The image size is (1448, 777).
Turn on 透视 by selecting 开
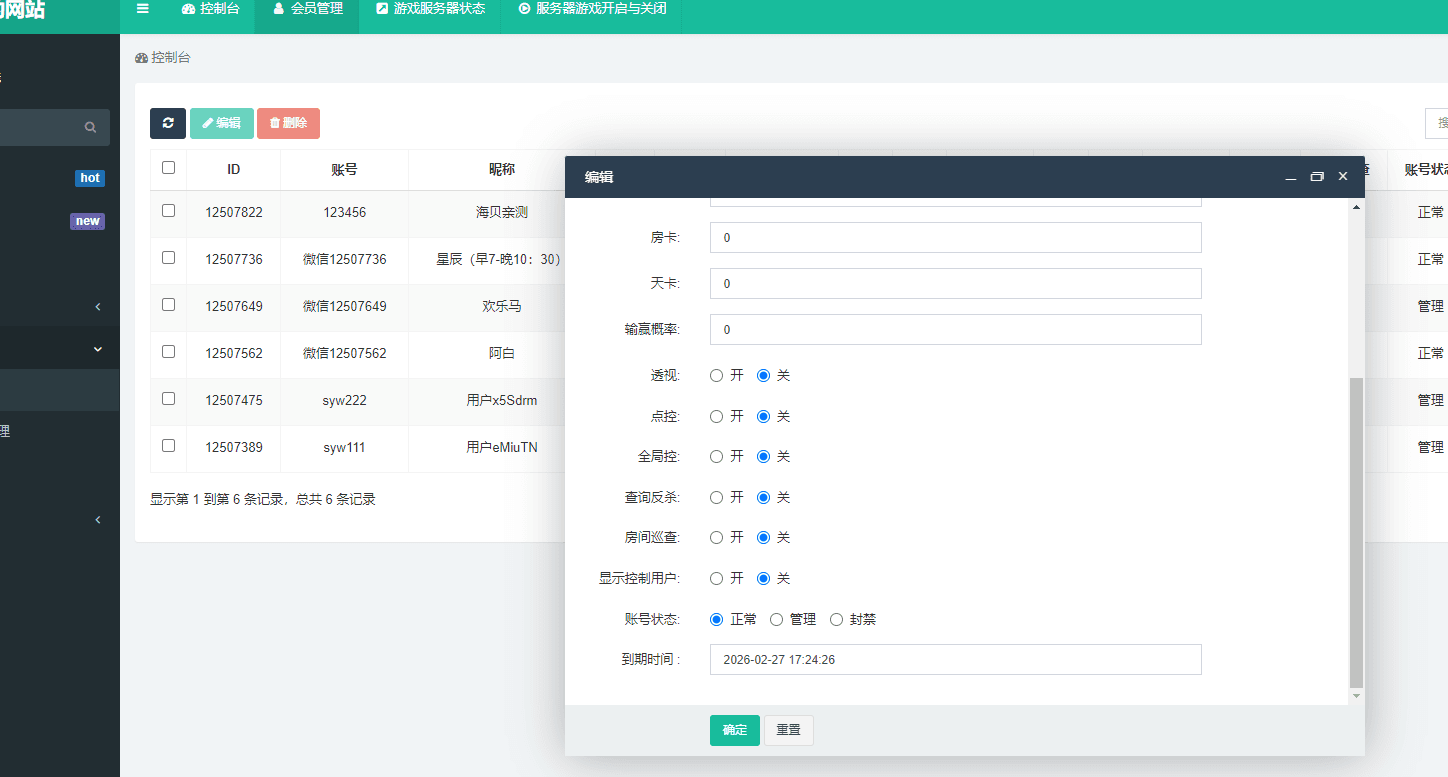716,376
